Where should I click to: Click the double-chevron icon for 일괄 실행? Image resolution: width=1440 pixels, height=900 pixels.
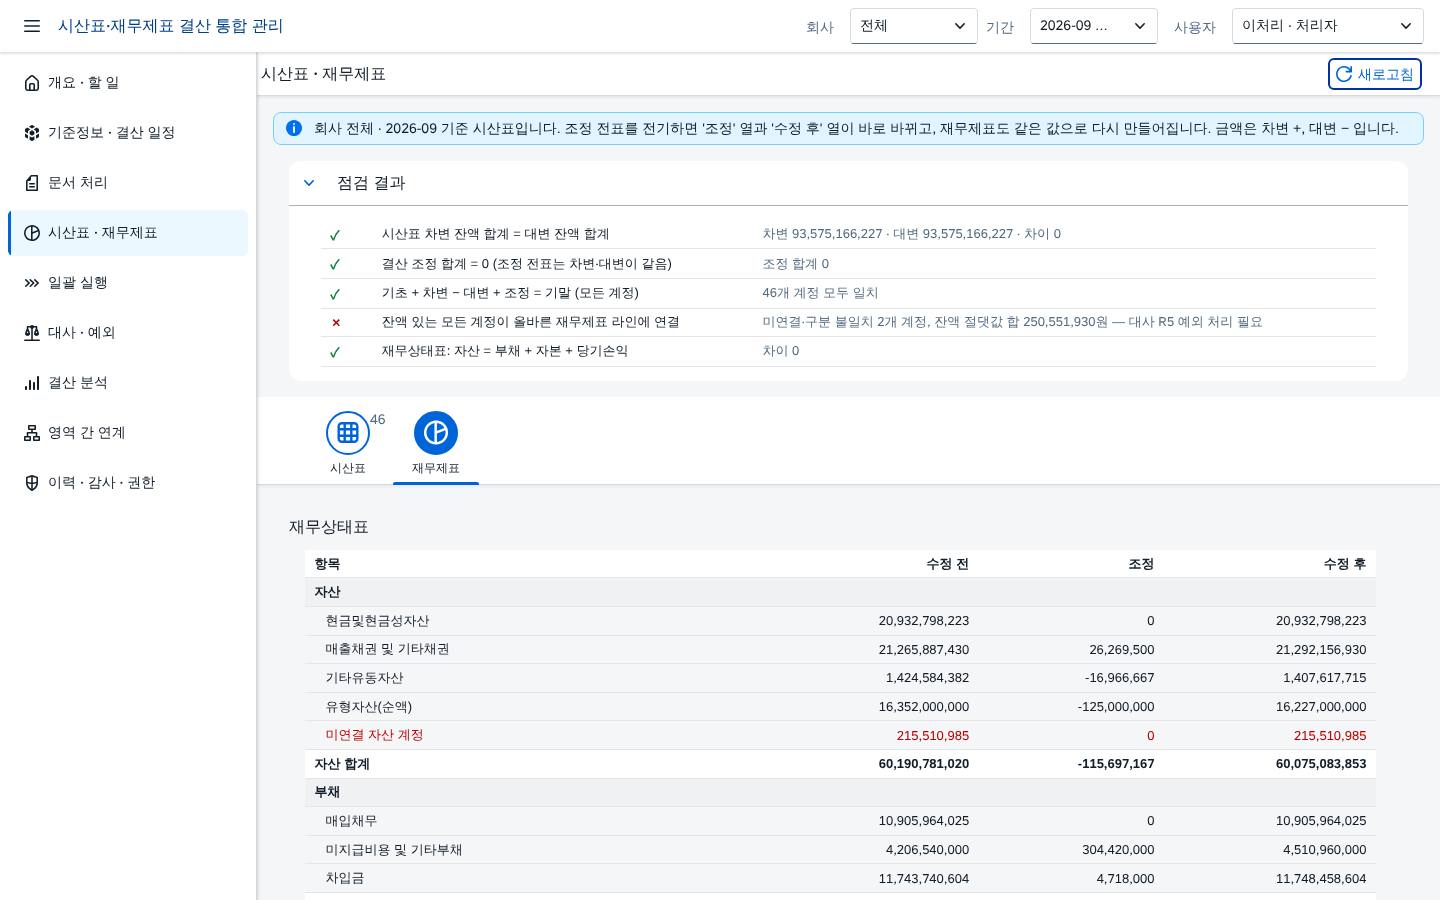(x=32, y=283)
